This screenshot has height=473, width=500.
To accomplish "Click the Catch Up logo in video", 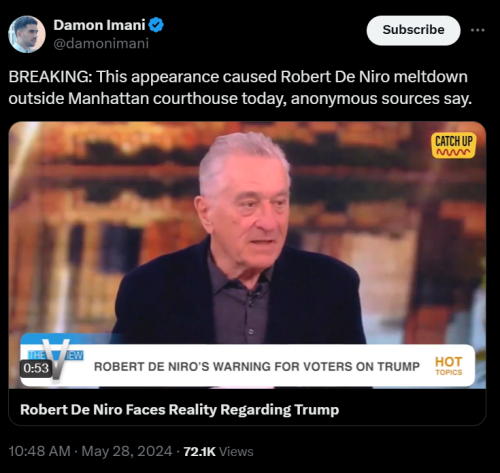I will tap(454, 145).
